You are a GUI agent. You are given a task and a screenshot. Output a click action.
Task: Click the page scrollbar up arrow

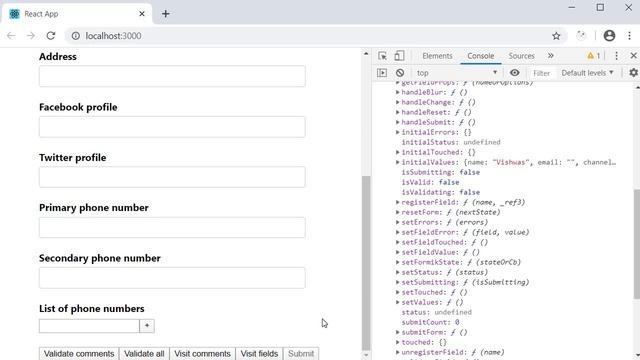366,53
